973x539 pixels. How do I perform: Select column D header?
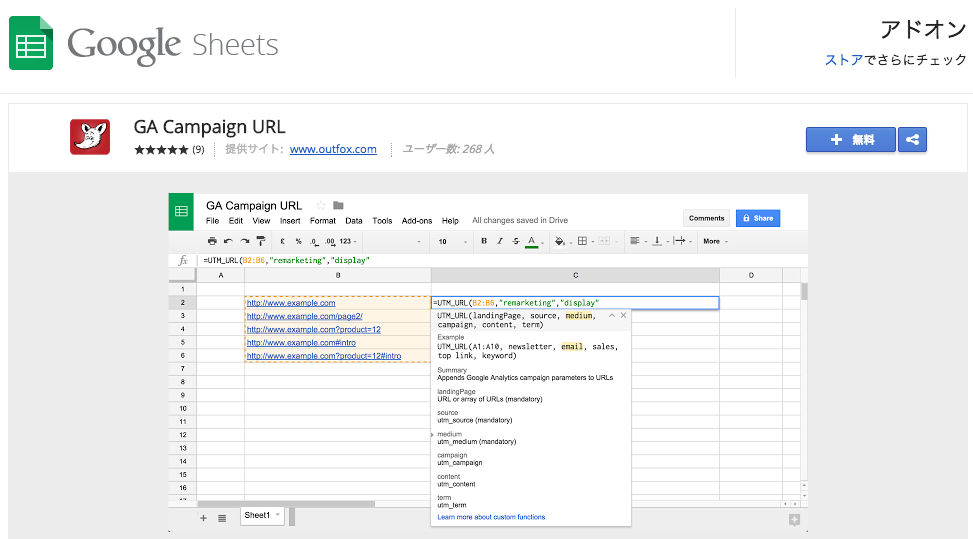(751, 275)
